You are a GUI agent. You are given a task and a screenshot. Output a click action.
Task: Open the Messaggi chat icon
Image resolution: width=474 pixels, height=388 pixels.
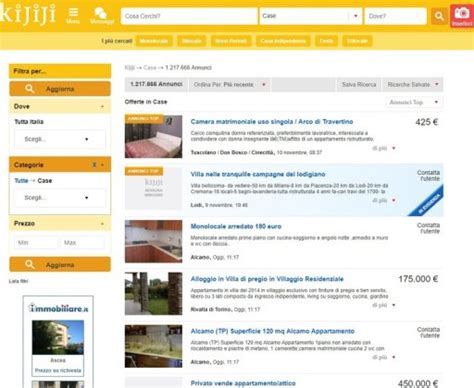(x=102, y=15)
